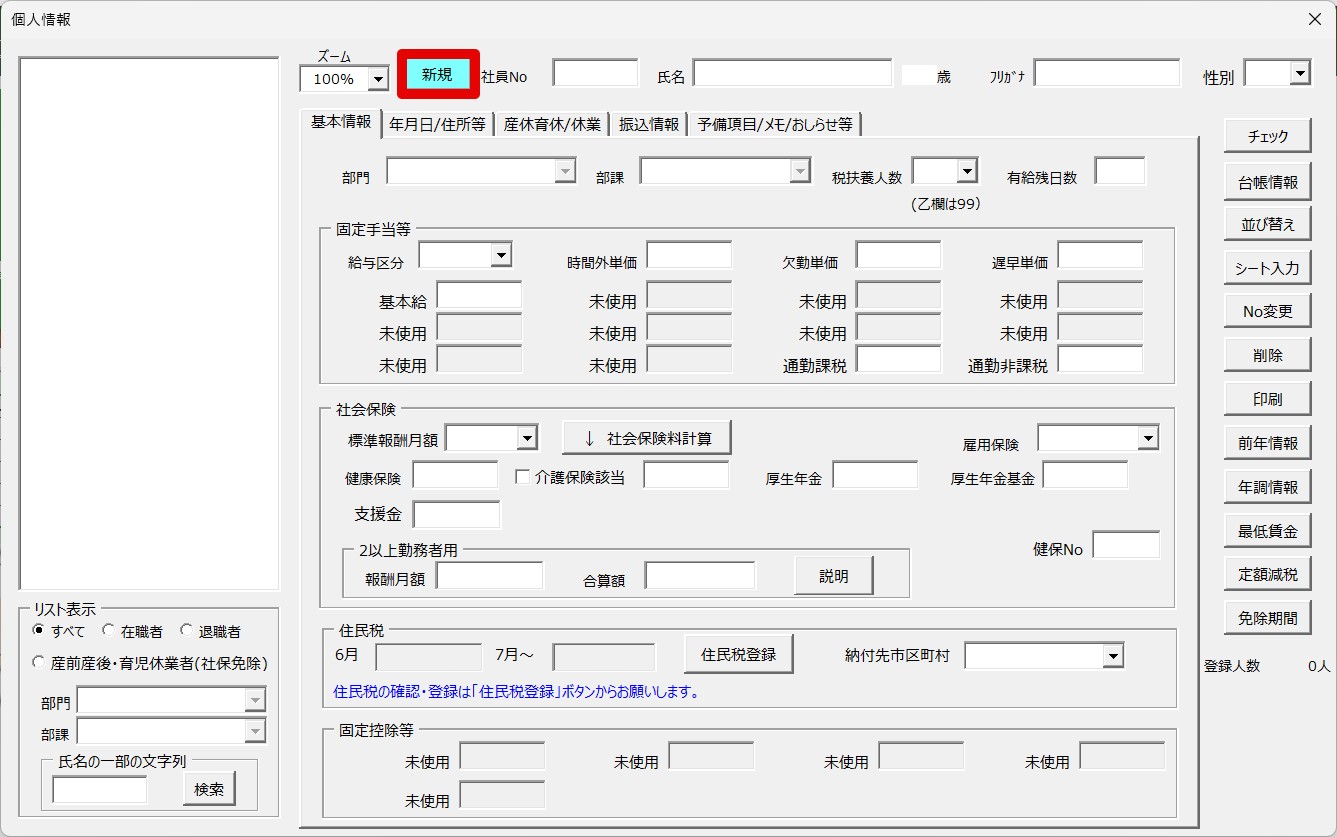
Task: Click the 住民税登録 button
Action: click(738, 654)
